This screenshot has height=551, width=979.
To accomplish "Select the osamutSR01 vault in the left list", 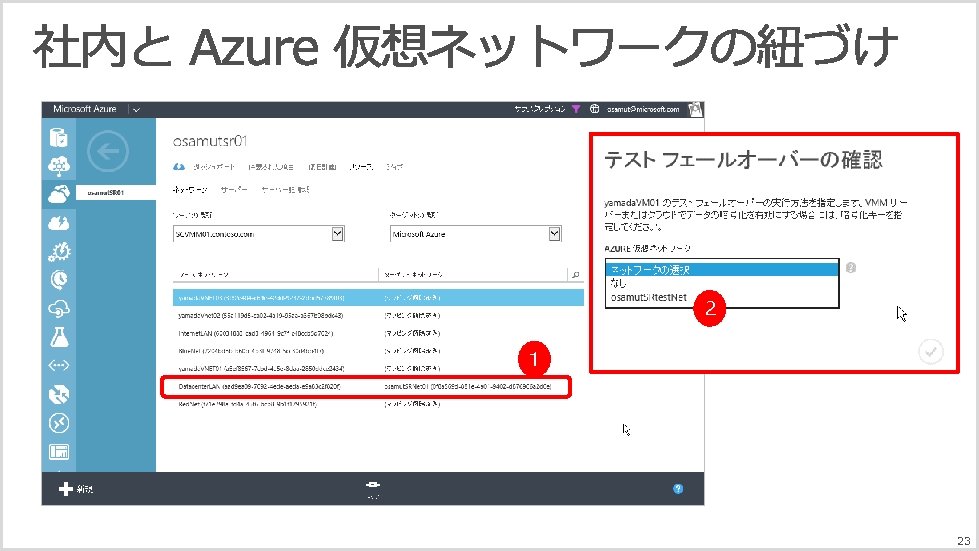I will pos(116,193).
